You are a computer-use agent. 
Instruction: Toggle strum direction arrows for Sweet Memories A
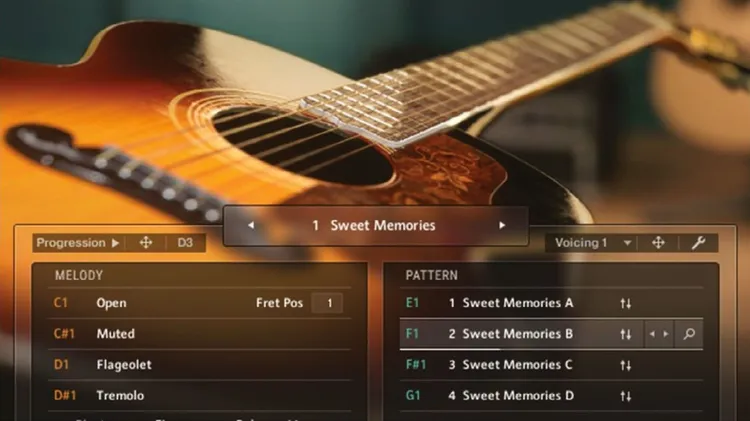(x=626, y=303)
